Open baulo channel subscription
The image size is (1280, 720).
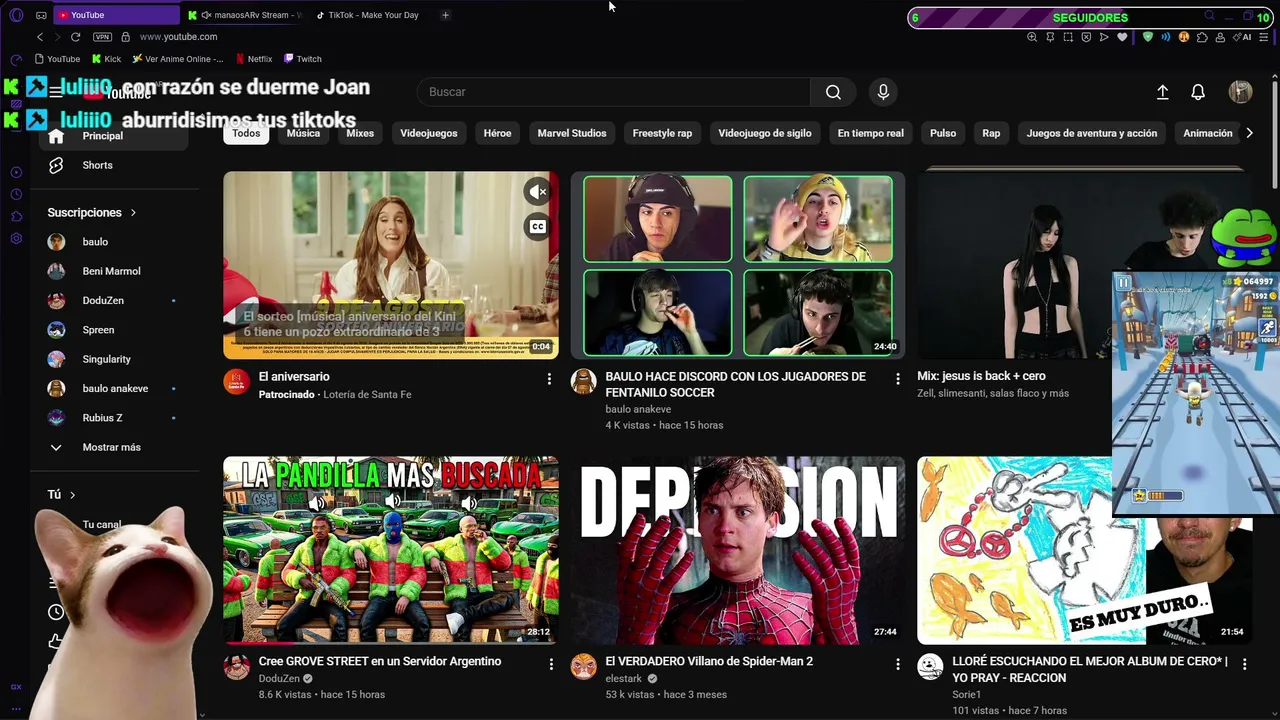[115, 242]
